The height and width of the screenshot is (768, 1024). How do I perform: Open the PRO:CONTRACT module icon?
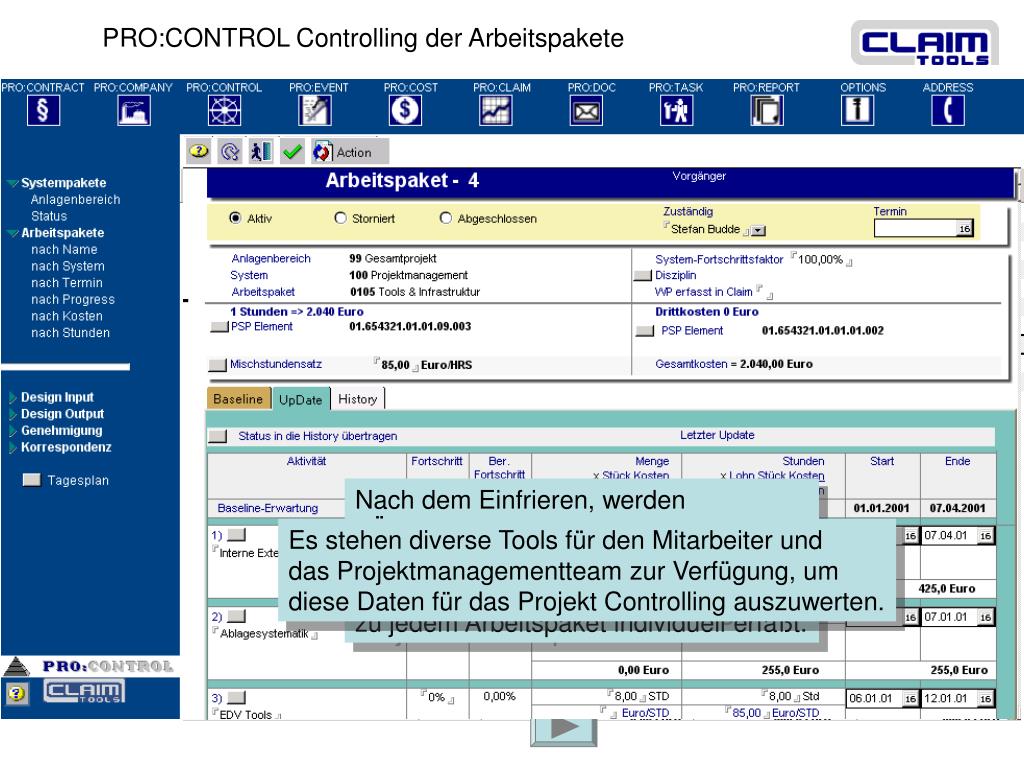coord(43,110)
